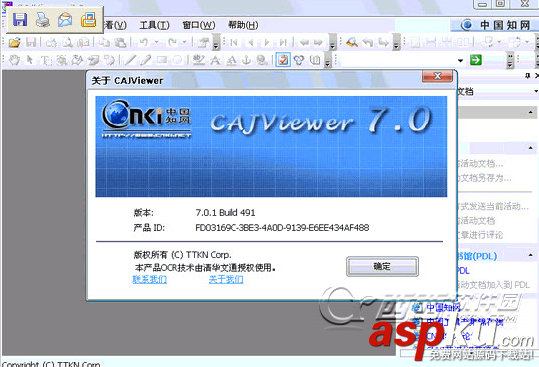Screen dimensions: 539x367
Task: Collapse the 书馆(PDL) section
Action: [530, 255]
